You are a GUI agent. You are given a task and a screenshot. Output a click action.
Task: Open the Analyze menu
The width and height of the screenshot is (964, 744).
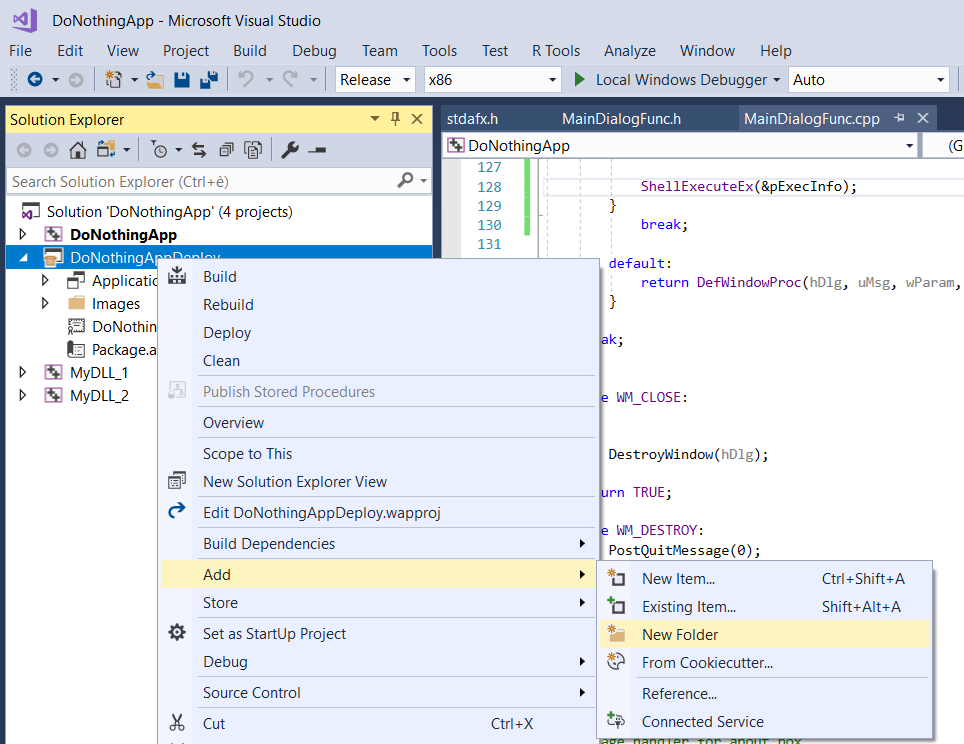[630, 50]
